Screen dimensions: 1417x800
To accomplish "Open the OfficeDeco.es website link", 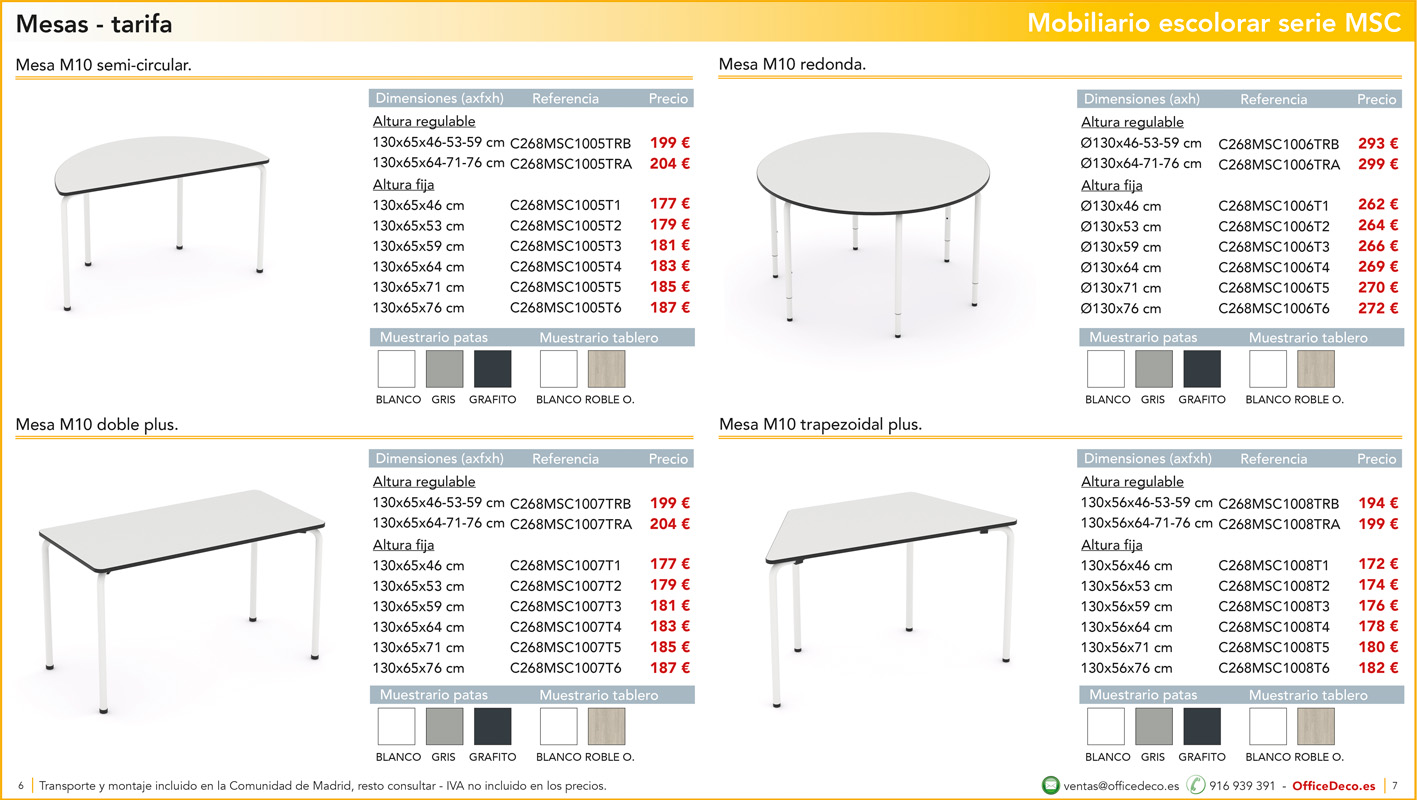I will tap(1333, 786).
